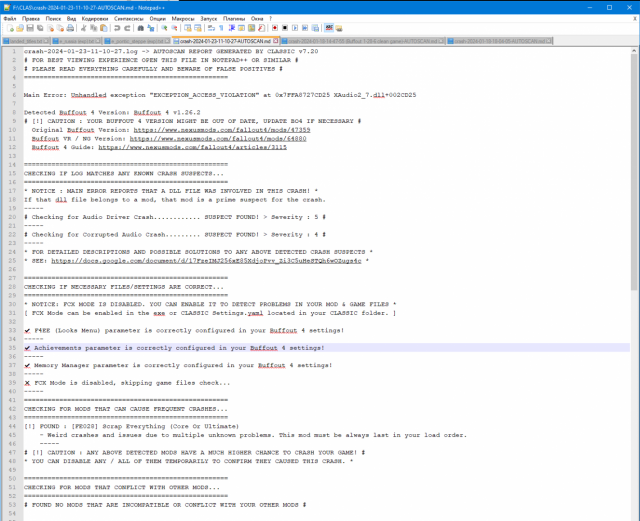Viewport: 640px width, 521px height.
Task: Show the Document Map panel icon
Action: tap(251, 28)
